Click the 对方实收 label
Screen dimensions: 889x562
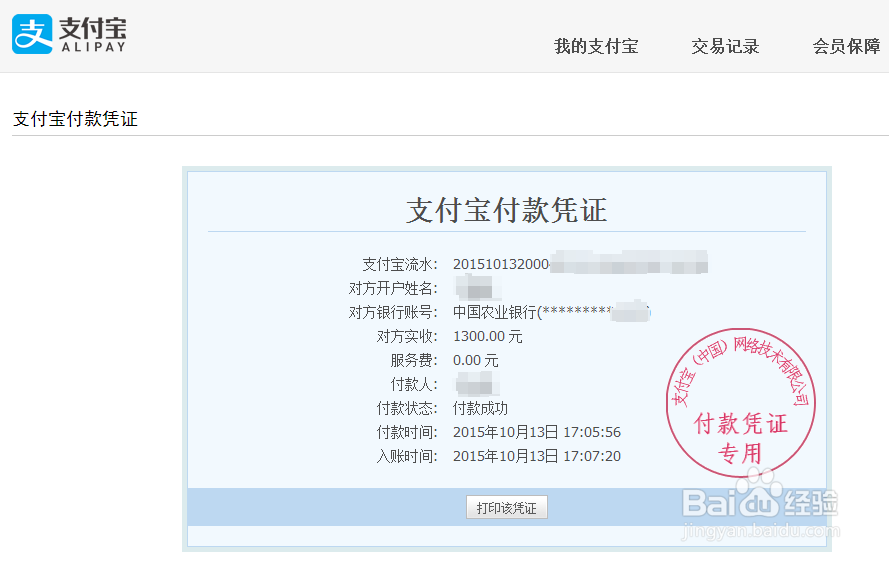407,336
